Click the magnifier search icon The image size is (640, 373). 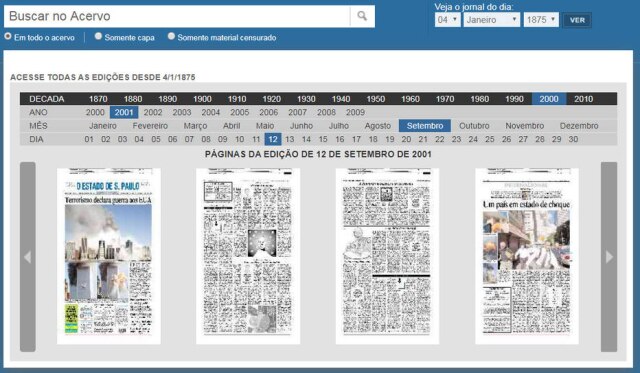[362, 16]
